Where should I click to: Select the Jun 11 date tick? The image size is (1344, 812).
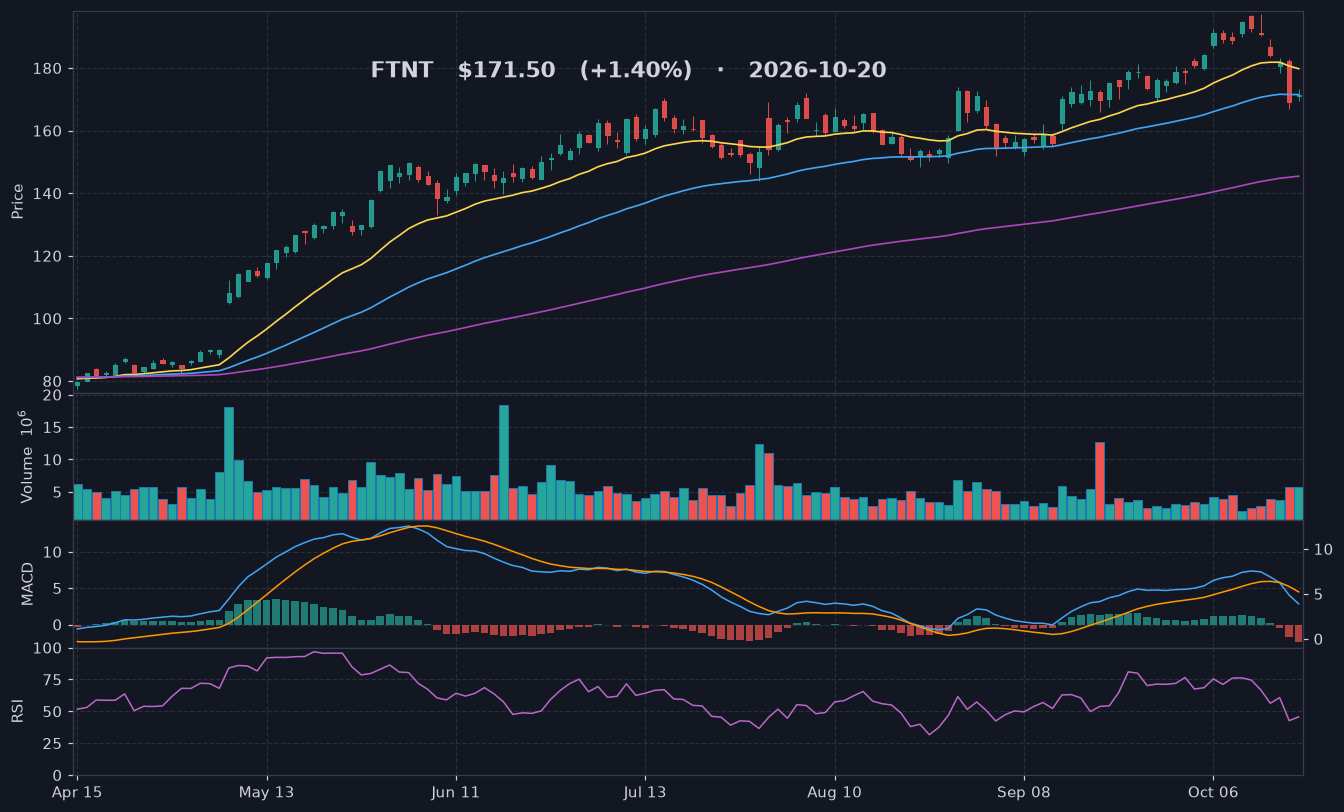pos(456,791)
